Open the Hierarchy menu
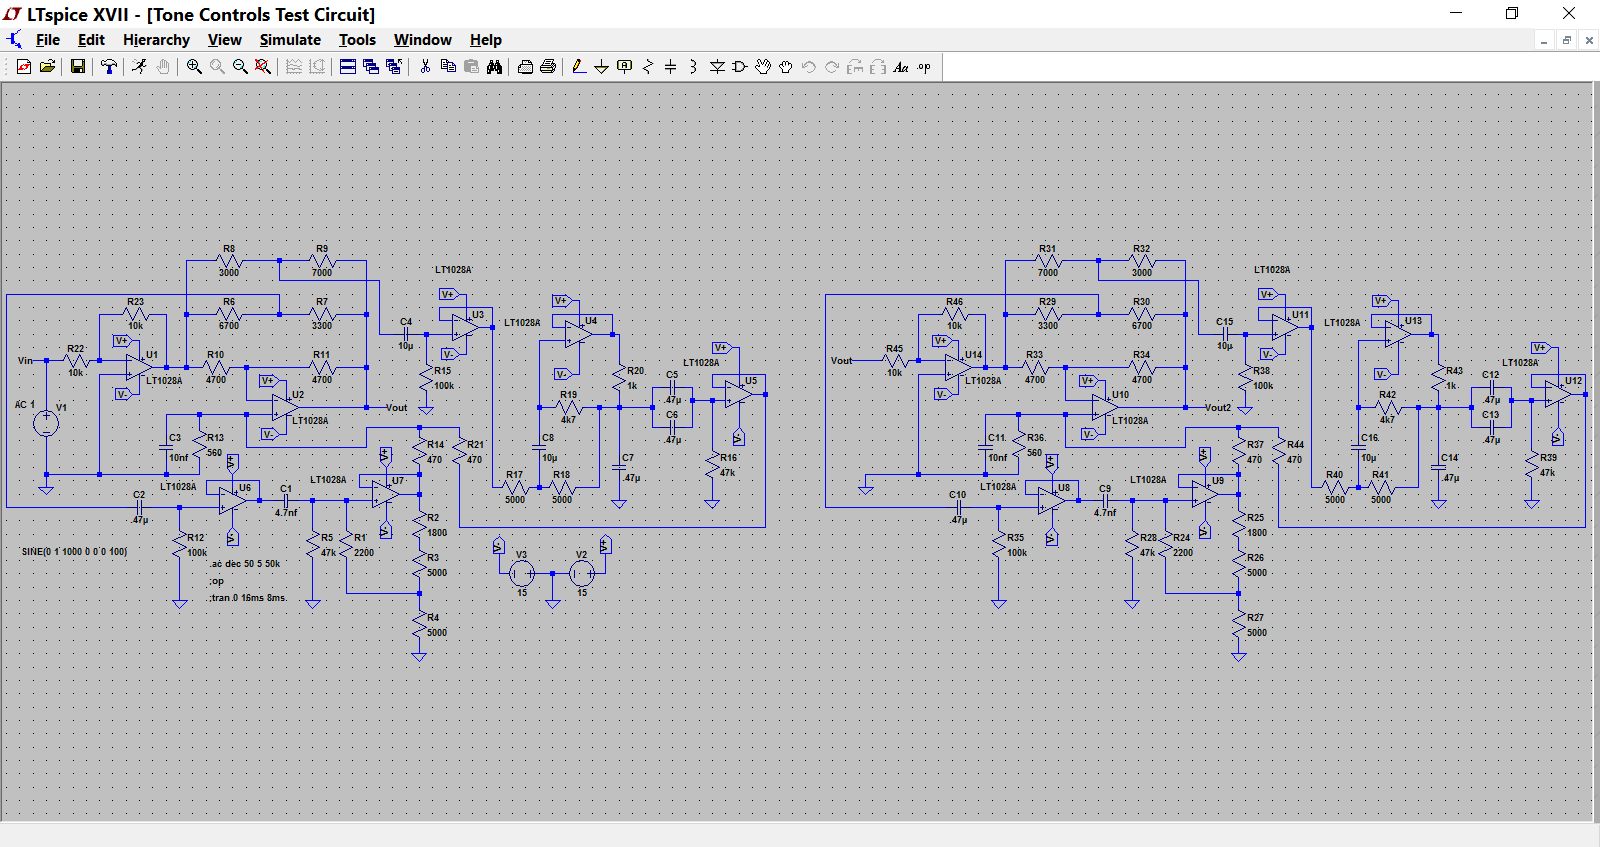 pos(156,40)
